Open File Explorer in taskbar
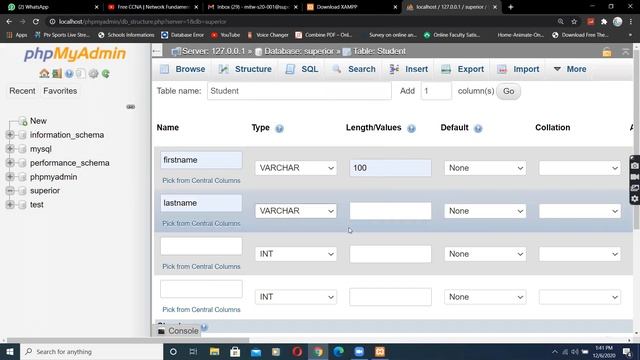This screenshot has width=640, height=360. 214,351
